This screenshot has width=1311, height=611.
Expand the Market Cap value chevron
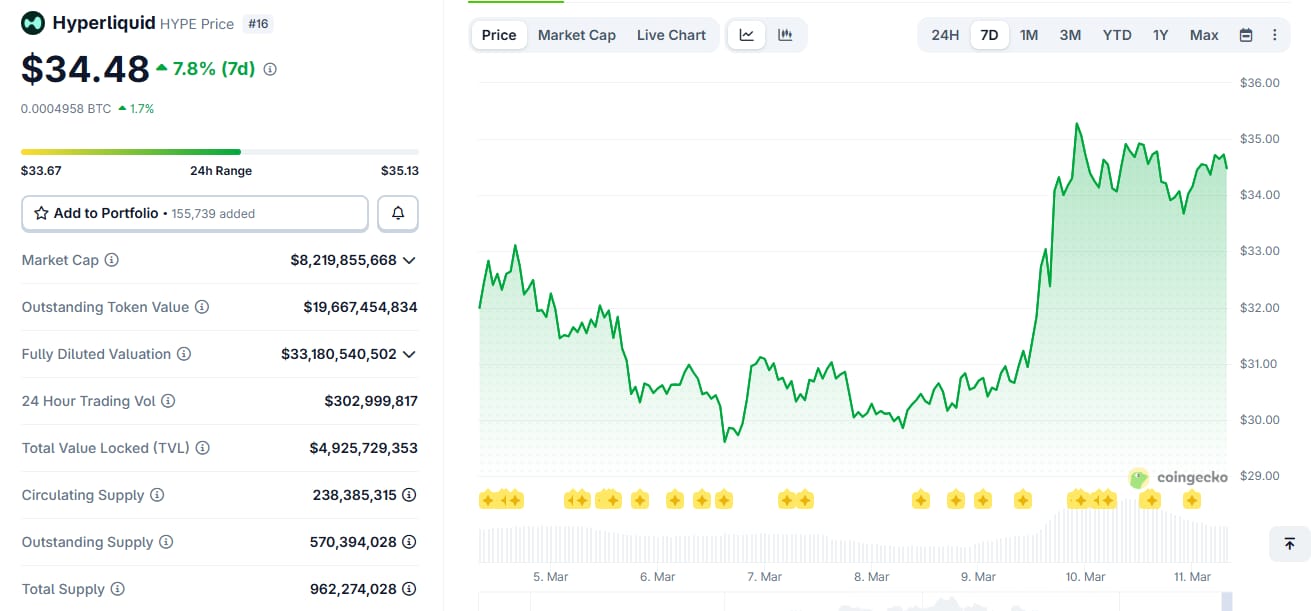point(408,260)
